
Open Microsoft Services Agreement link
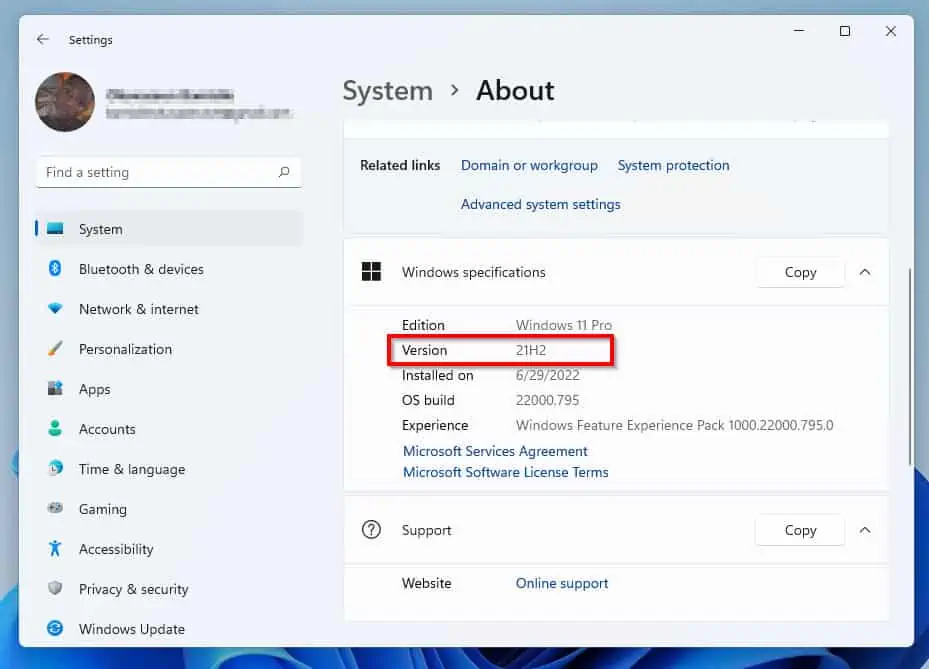tap(495, 451)
